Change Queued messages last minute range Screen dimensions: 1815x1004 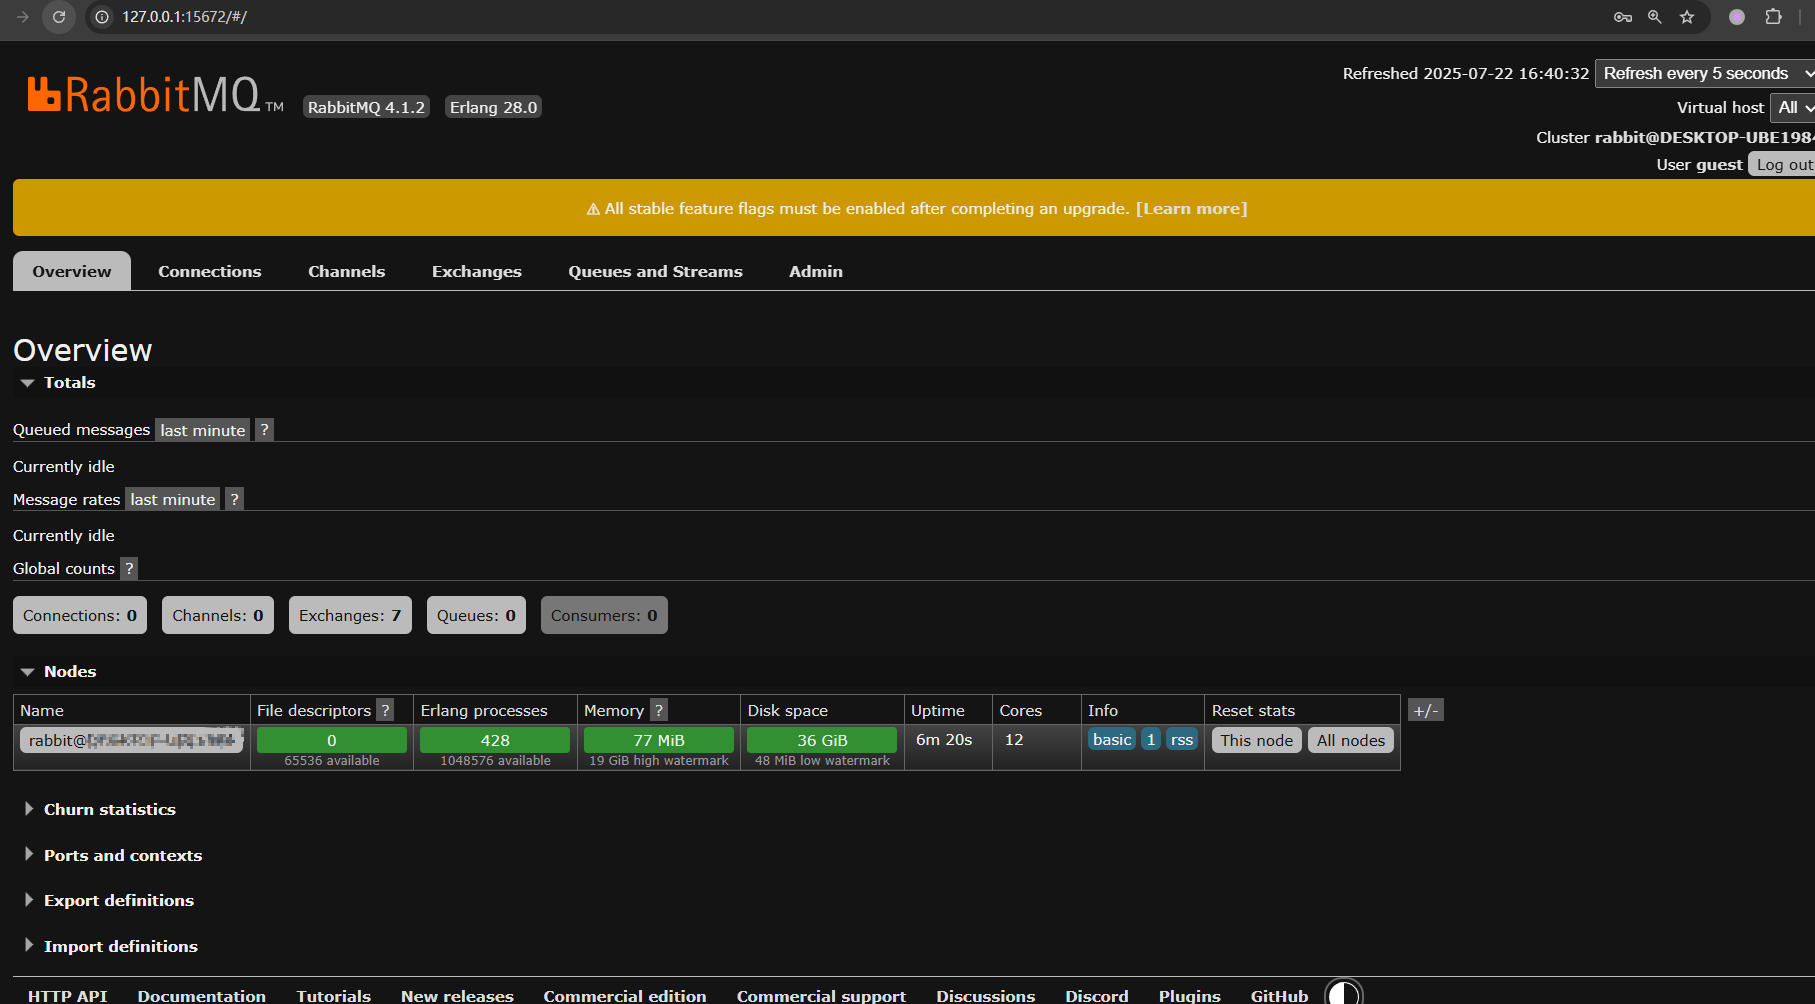point(203,430)
